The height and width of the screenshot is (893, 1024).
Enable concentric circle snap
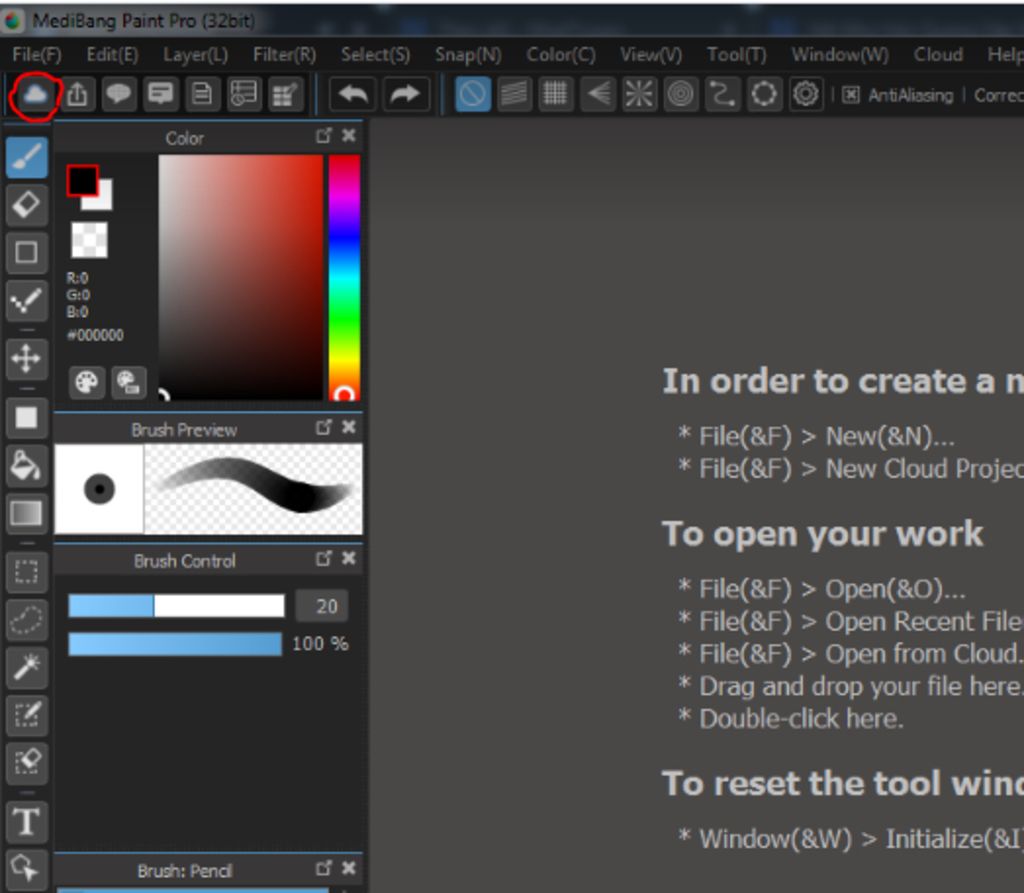coord(680,95)
